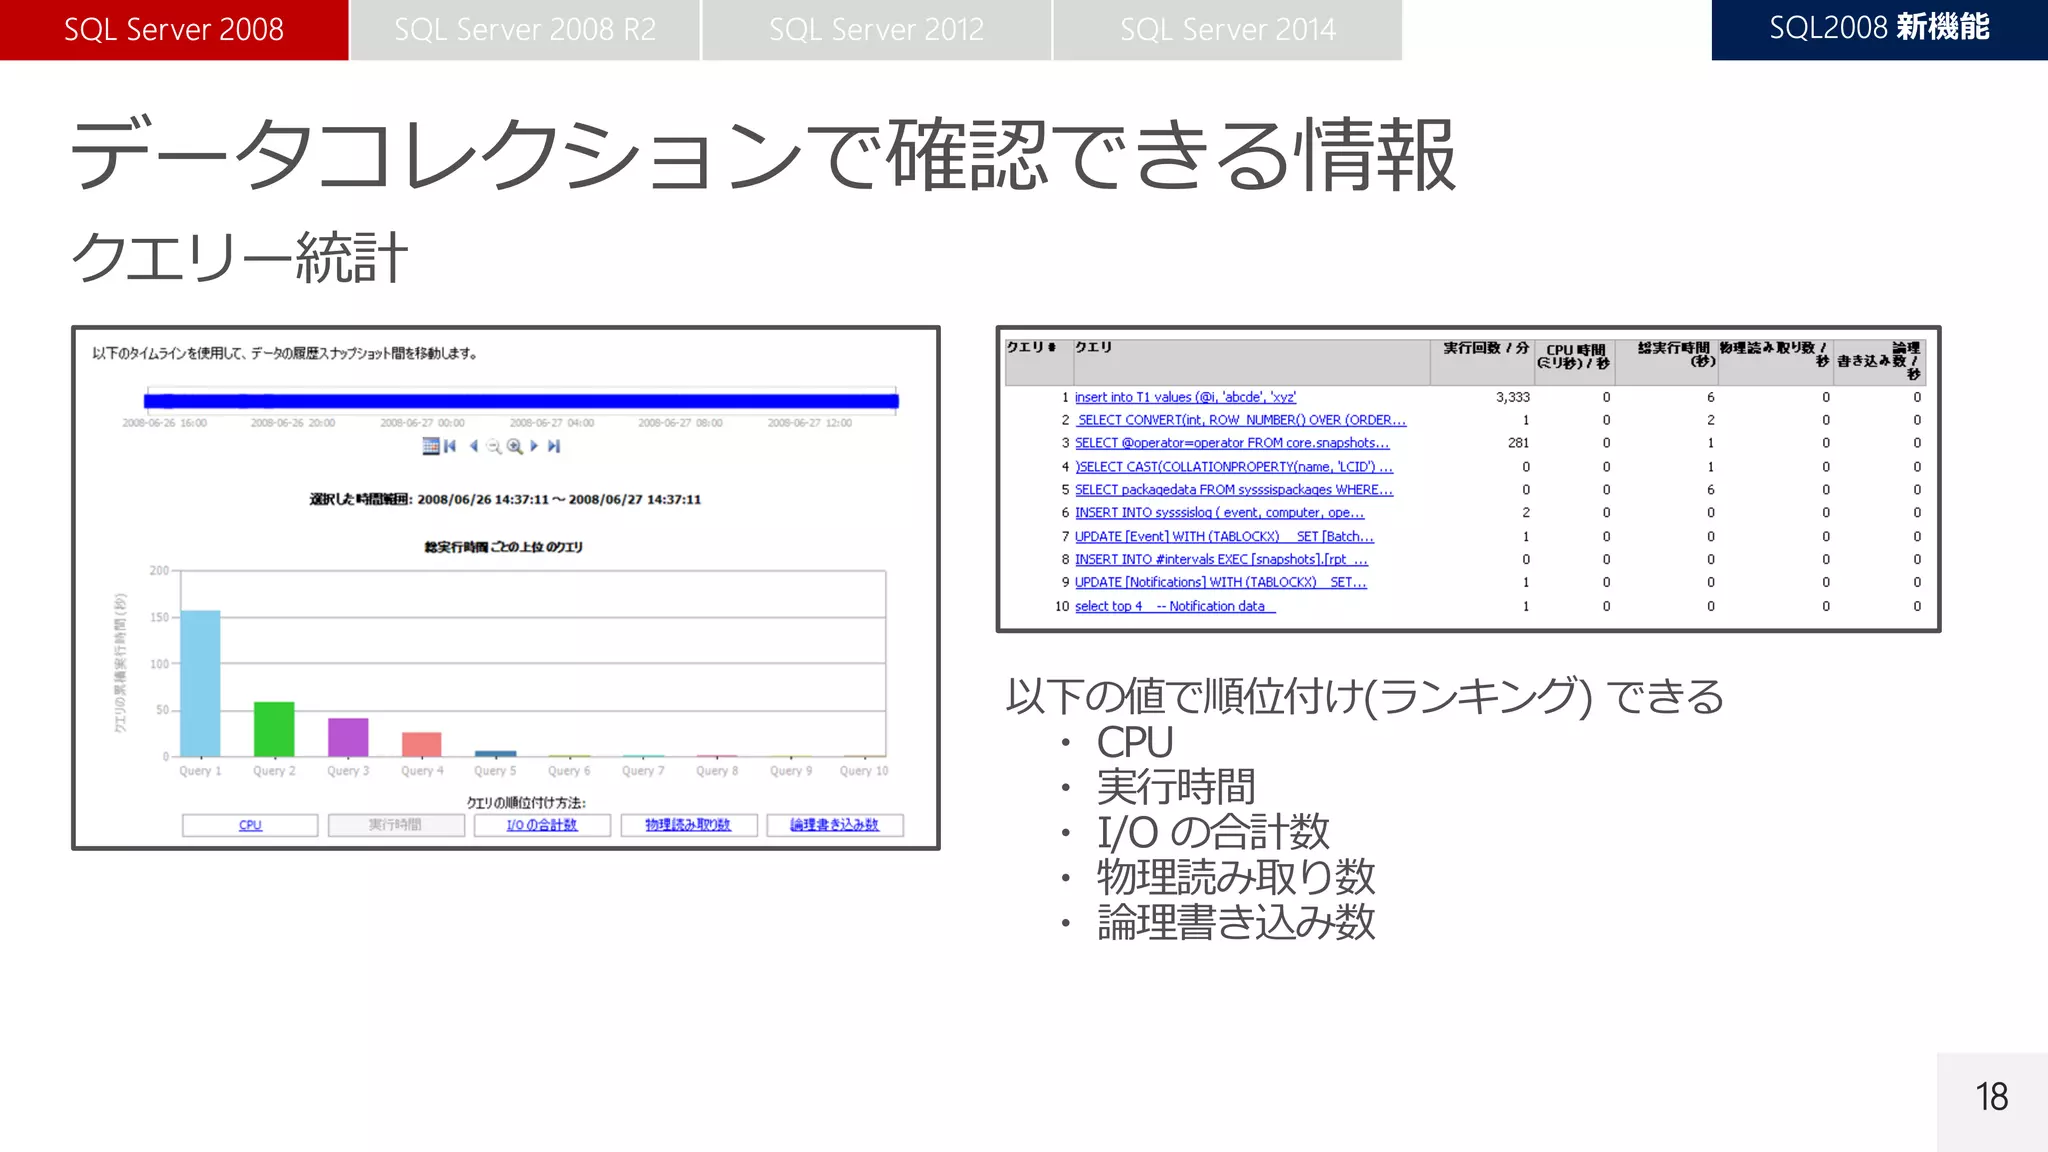
Task: Click the blue timeline range bar
Action: click(x=520, y=401)
